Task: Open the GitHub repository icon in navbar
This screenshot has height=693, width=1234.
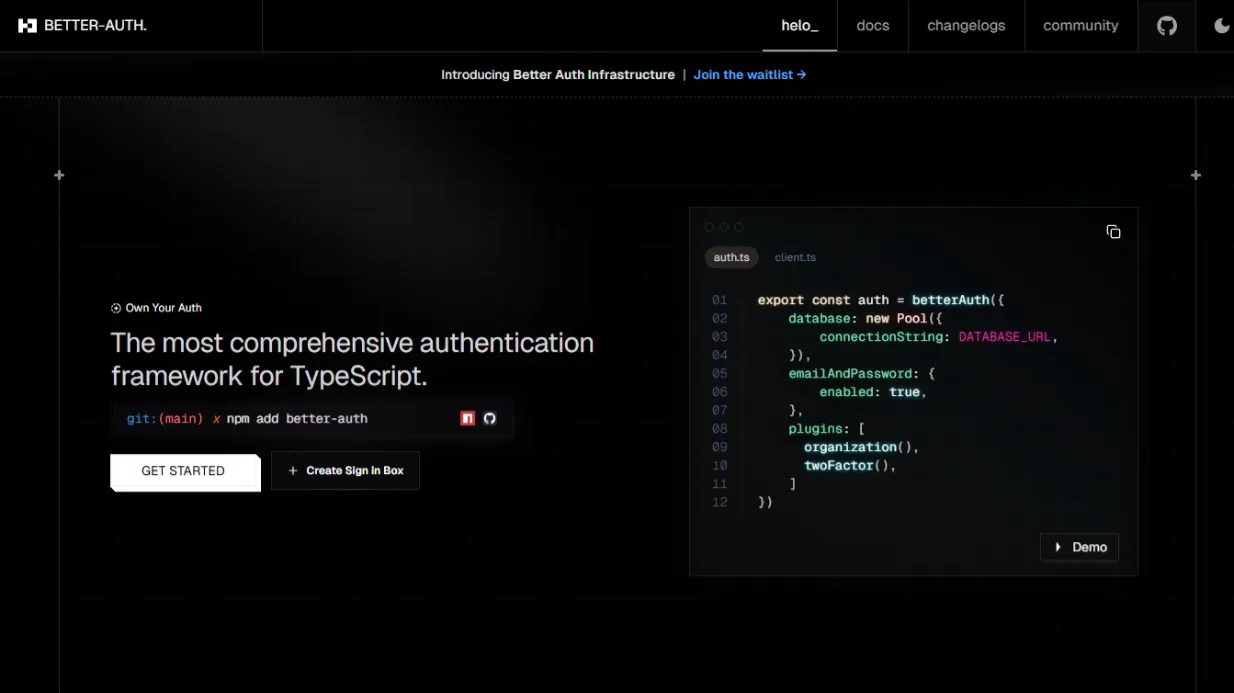Action: tap(1167, 26)
